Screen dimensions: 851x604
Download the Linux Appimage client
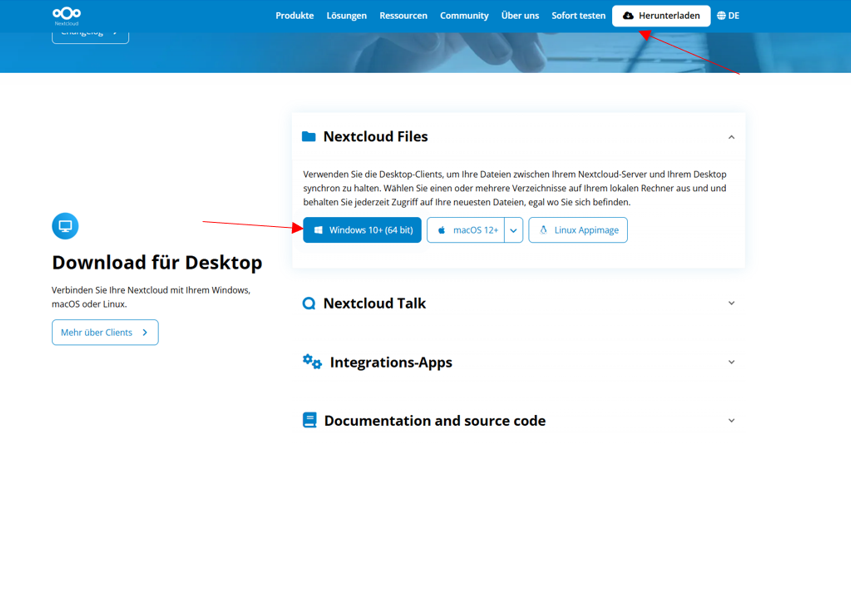(x=578, y=230)
